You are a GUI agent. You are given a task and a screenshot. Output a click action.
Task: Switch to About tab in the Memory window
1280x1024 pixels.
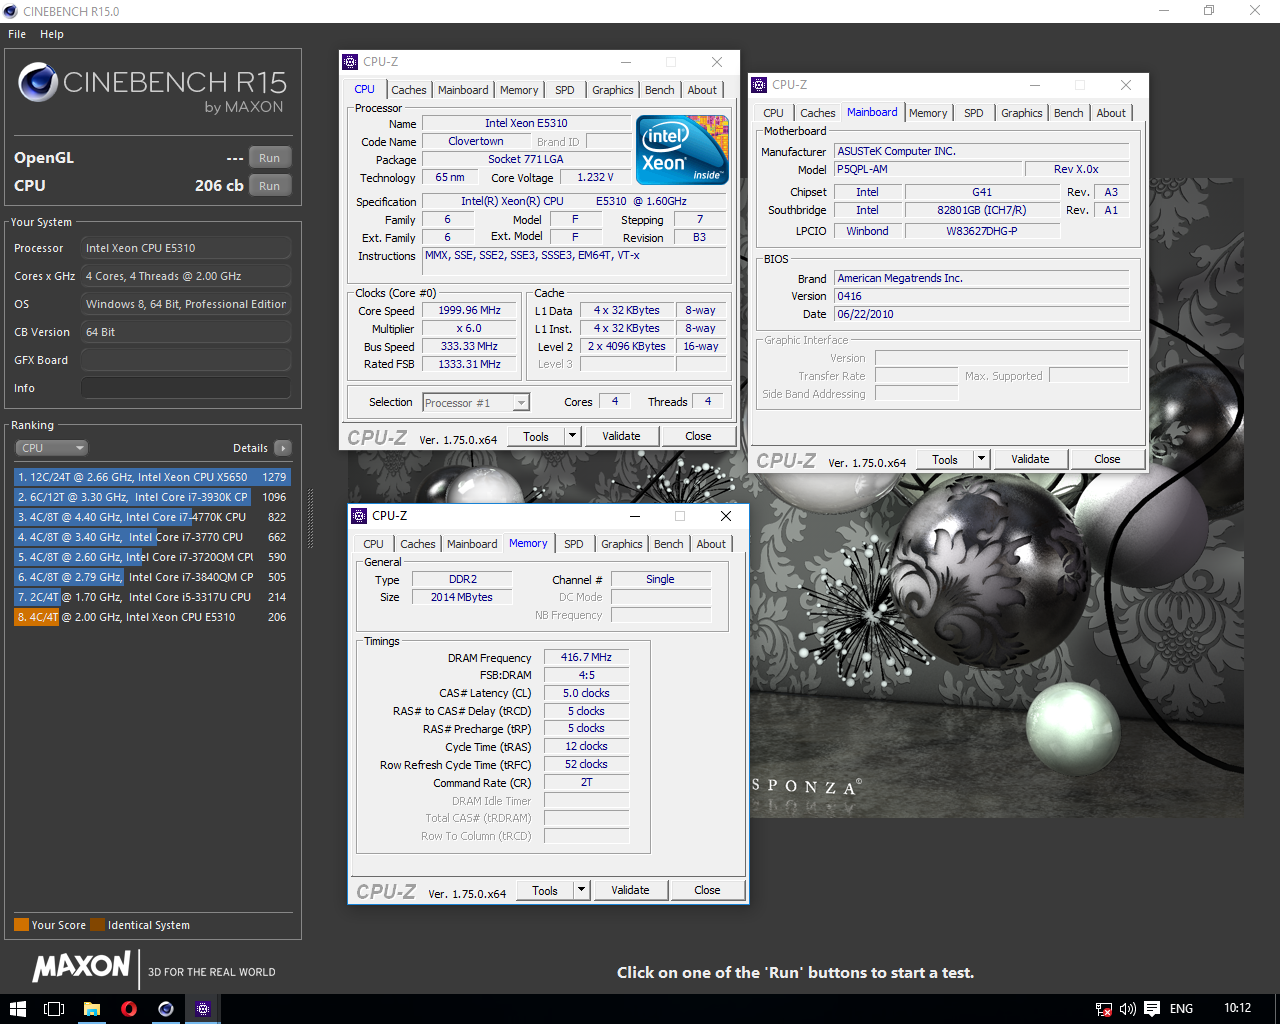(711, 544)
